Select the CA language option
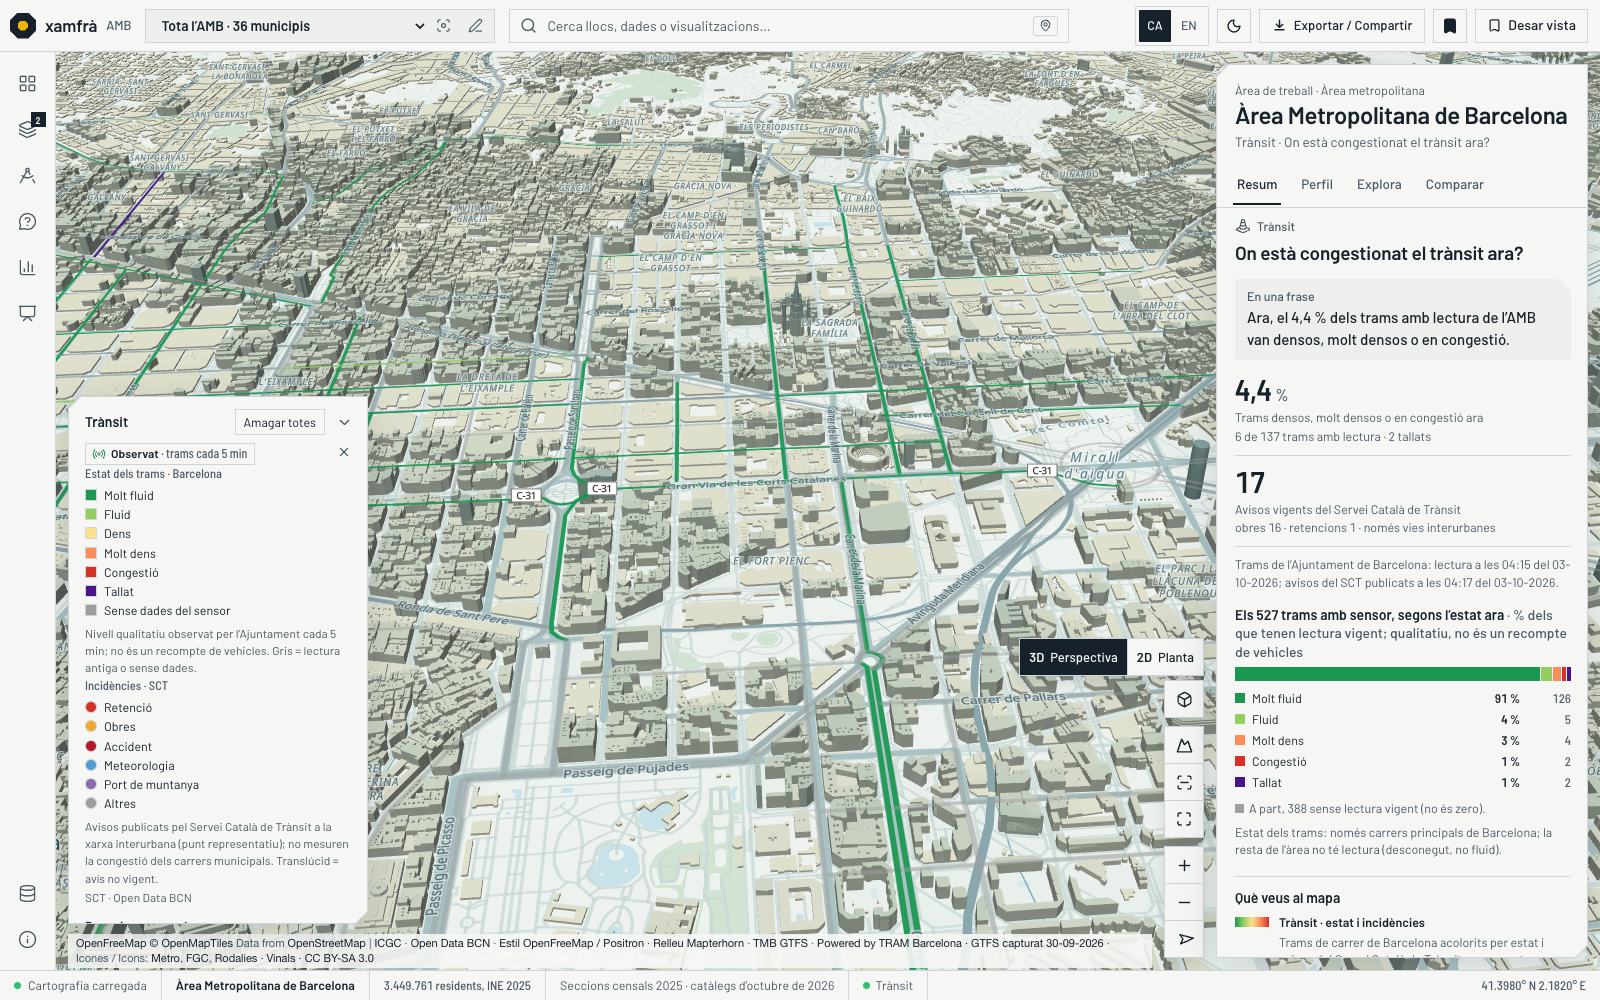The width and height of the screenshot is (1600, 1000). coord(1155,26)
